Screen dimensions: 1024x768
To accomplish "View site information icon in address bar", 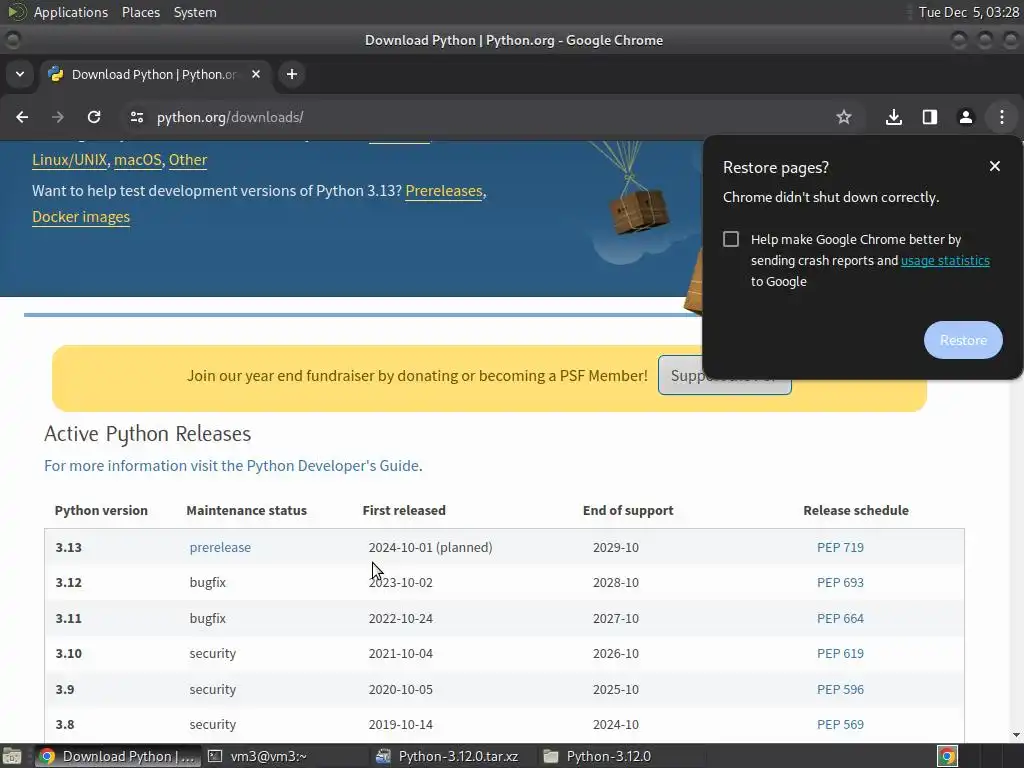I will point(136,117).
